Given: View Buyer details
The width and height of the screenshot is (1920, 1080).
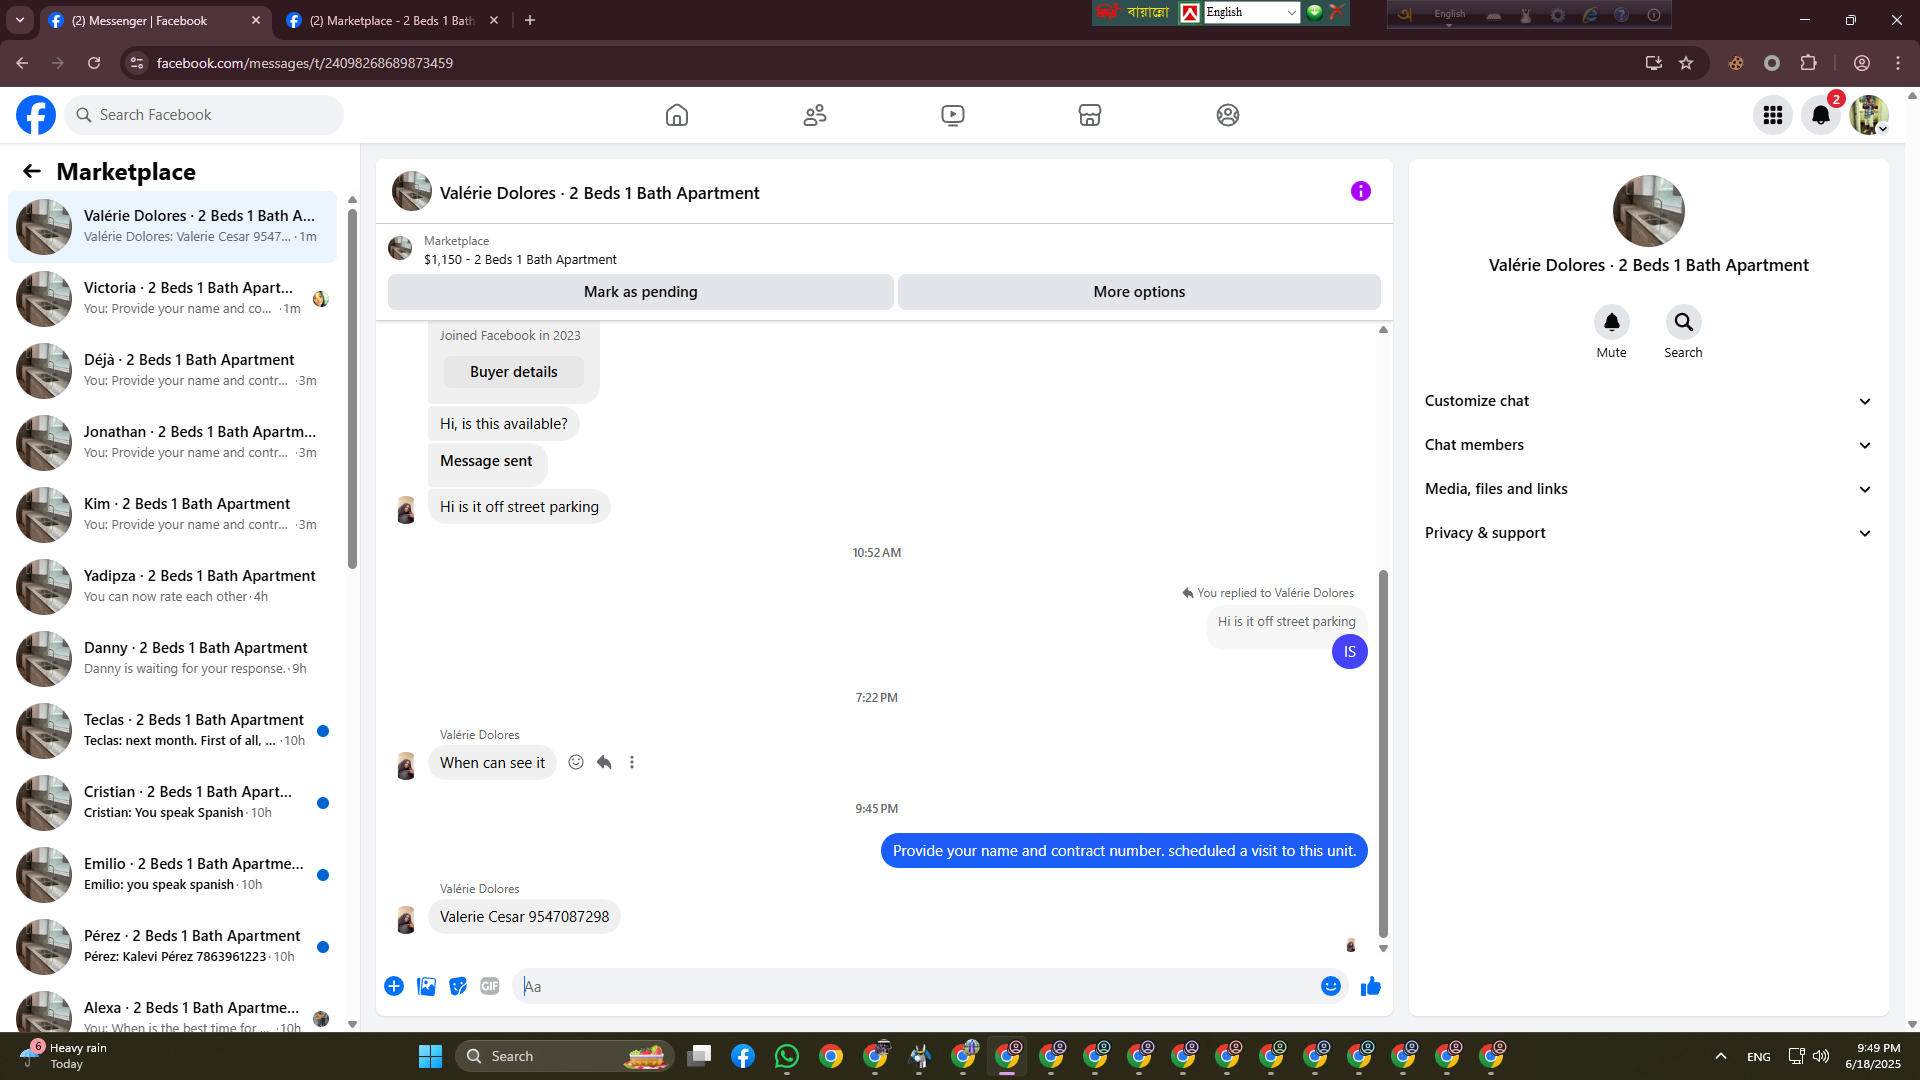Looking at the screenshot, I should pyautogui.click(x=514, y=372).
